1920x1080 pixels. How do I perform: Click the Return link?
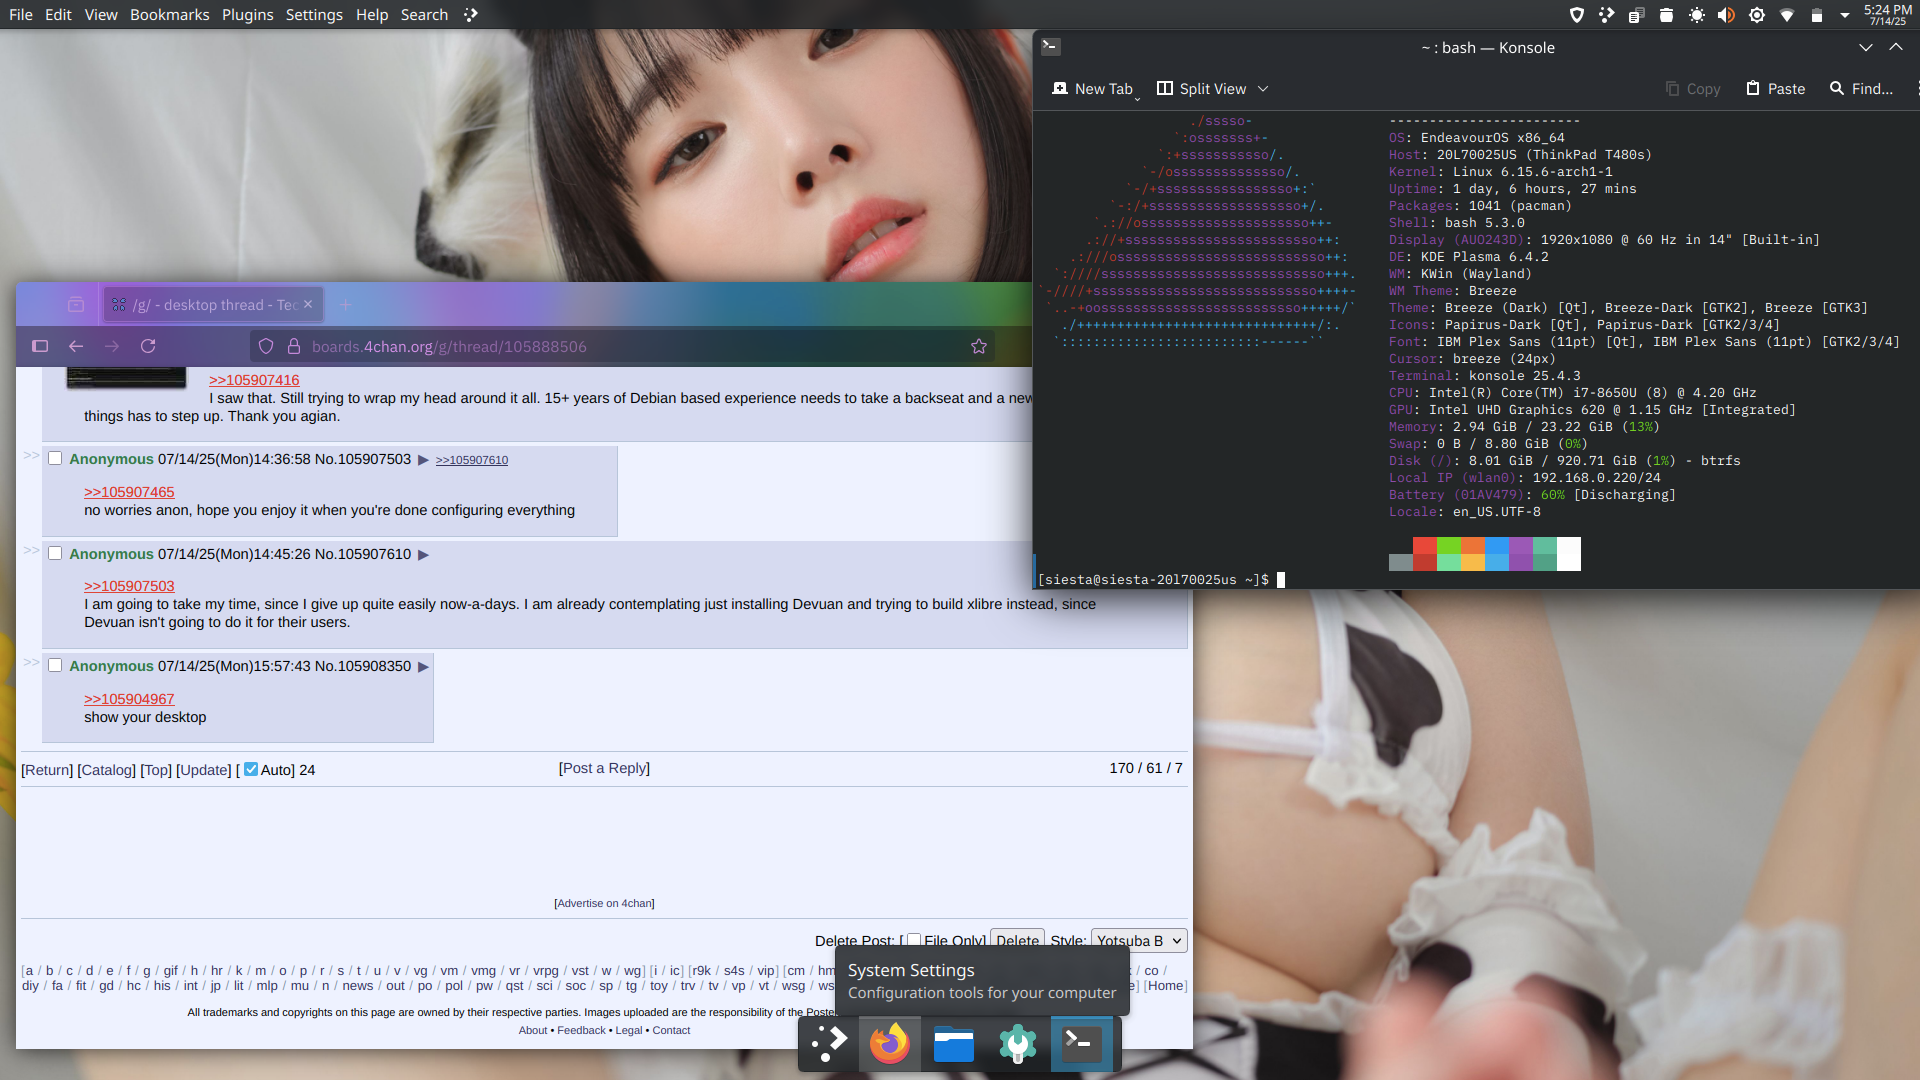pos(47,770)
